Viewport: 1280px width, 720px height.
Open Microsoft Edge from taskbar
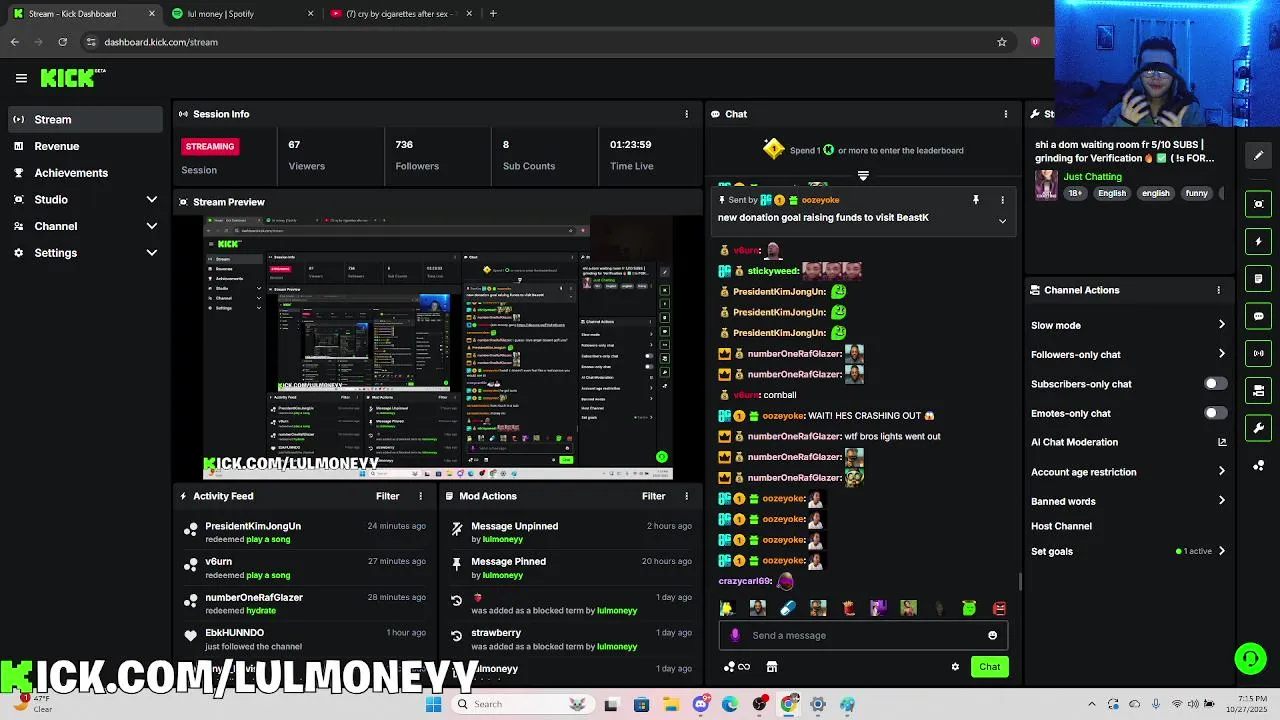730,704
